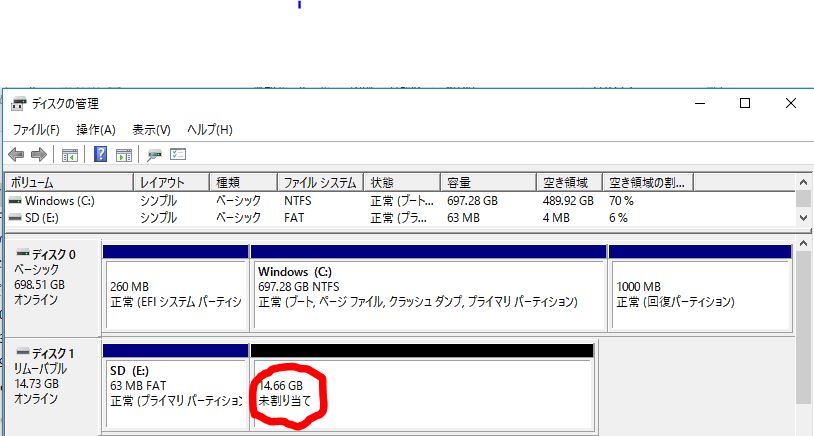814x436 pixels.
Task: Click the disk icon next to ディスク 0
Action: click(23, 253)
